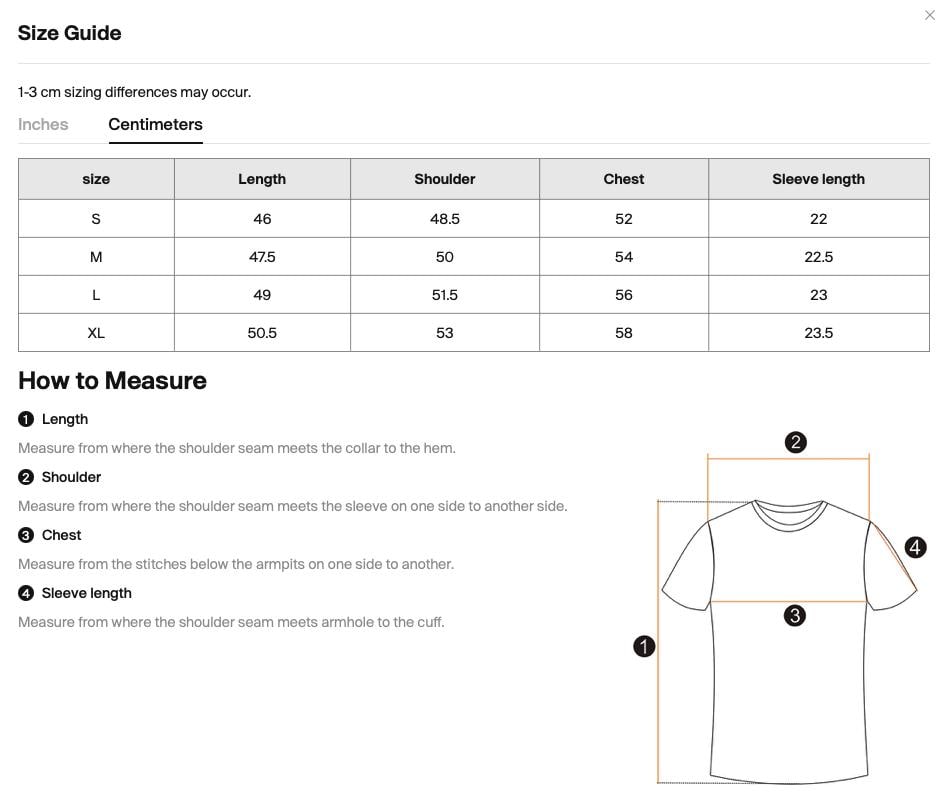Viewport: 945px width, 812px height.
Task: Close the Size Guide dialog
Action: [x=929, y=15]
